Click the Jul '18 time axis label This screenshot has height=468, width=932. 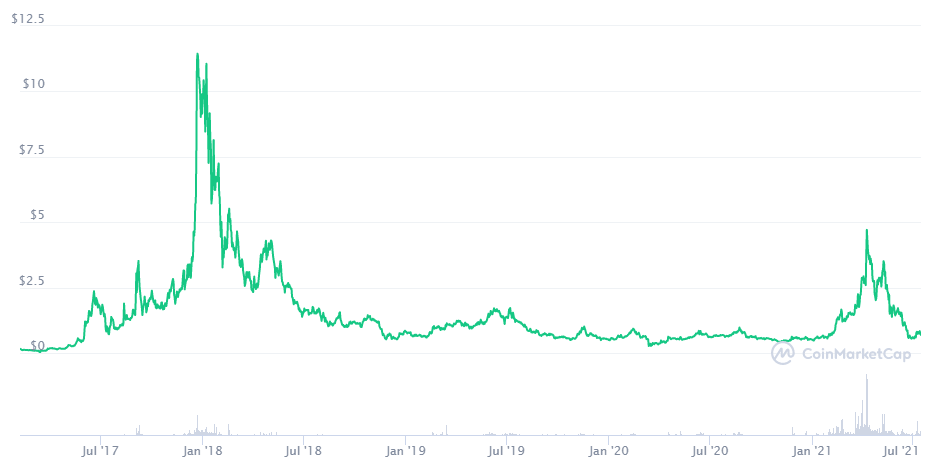coord(303,452)
